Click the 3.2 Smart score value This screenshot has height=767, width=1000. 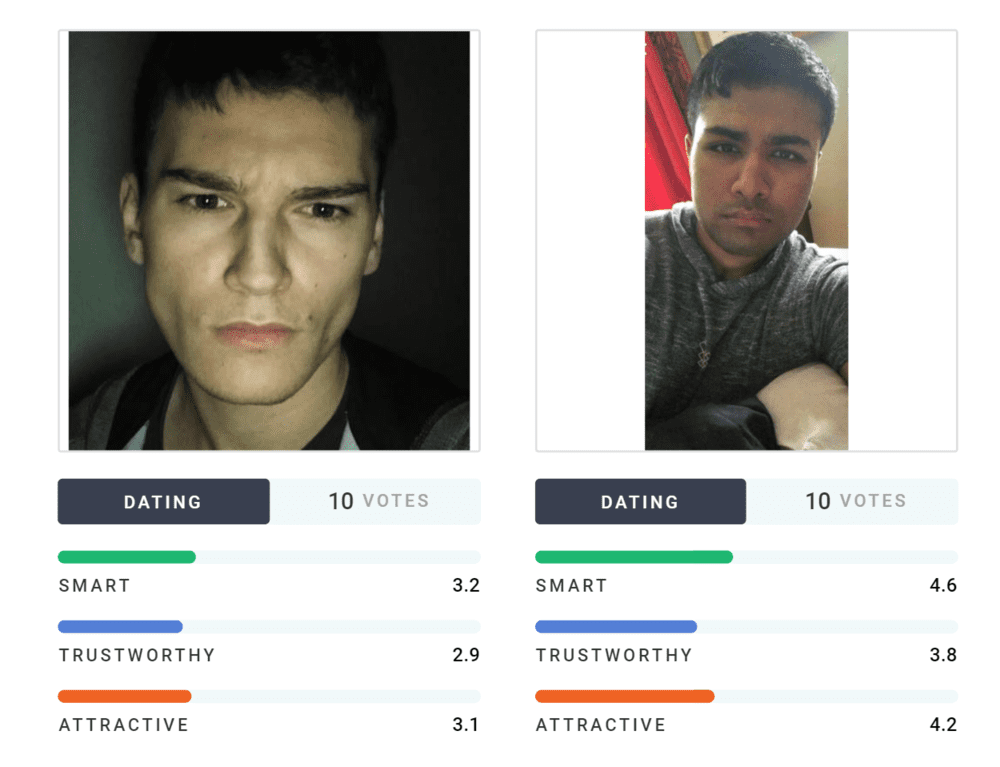466,586
